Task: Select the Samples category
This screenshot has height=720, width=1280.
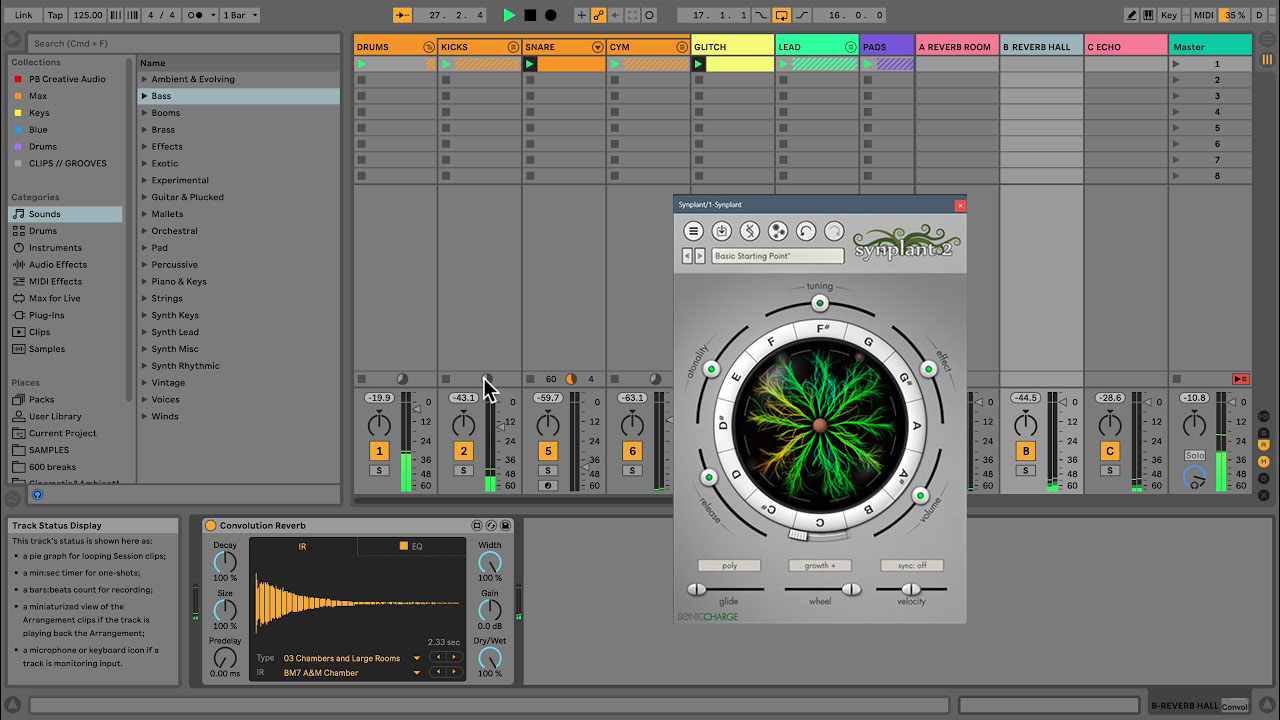Action: tap(65, 349)
